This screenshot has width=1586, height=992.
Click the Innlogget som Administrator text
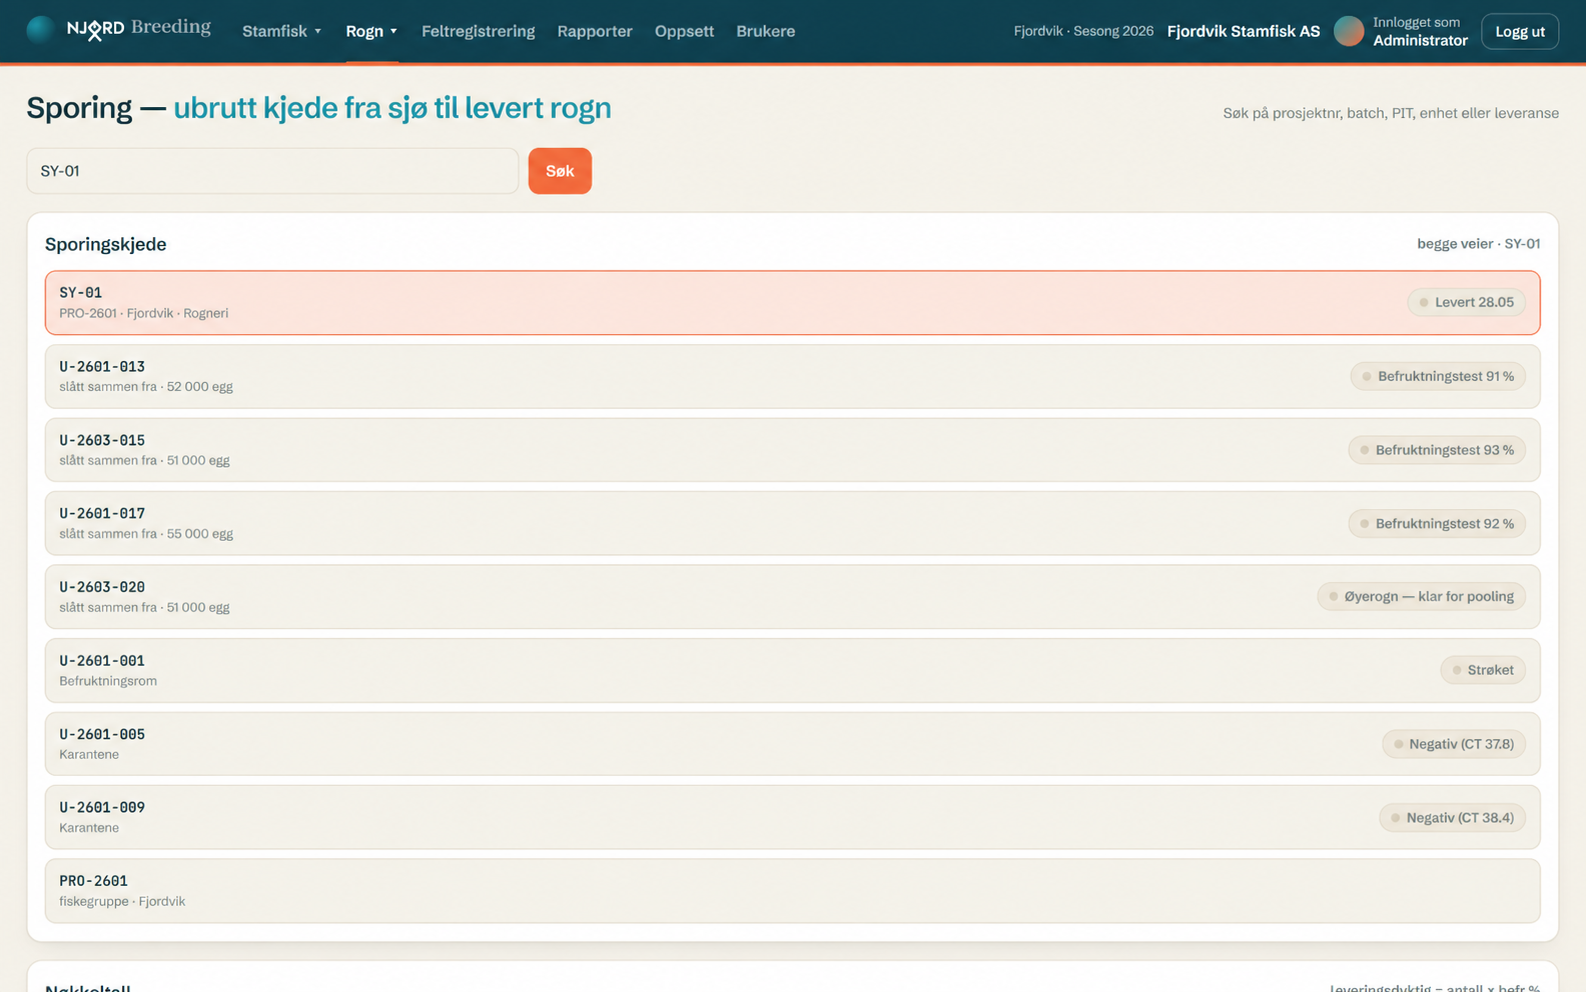coord(1420,31)
